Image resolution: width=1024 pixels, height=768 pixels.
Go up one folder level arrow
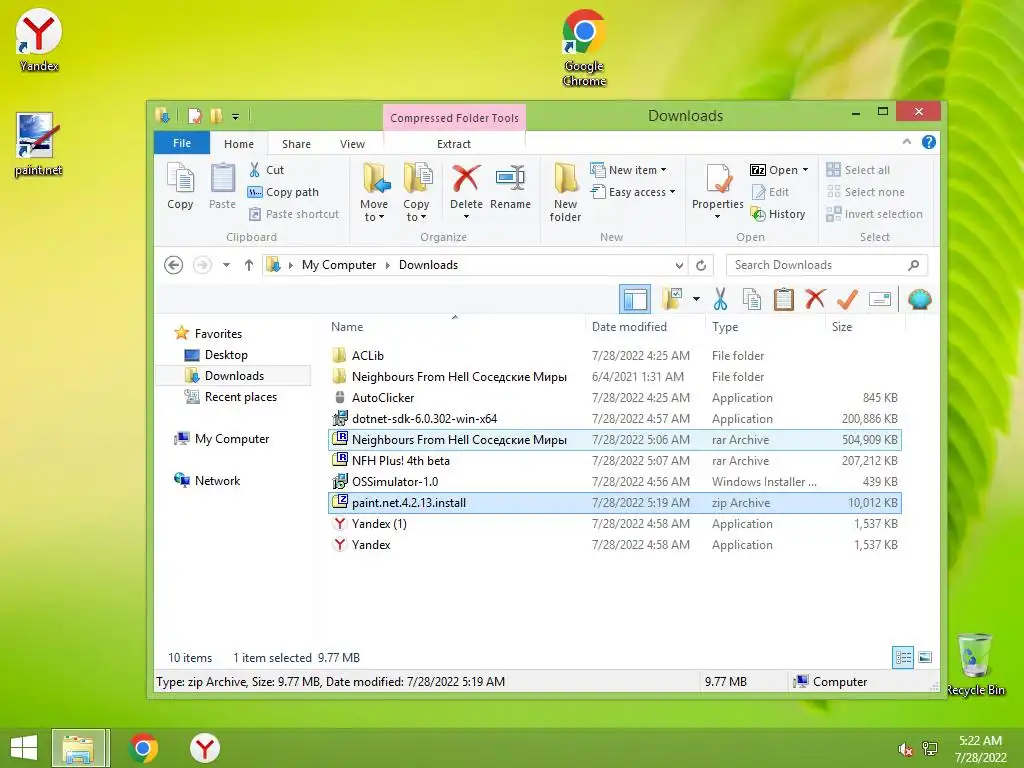click(248, 265)
